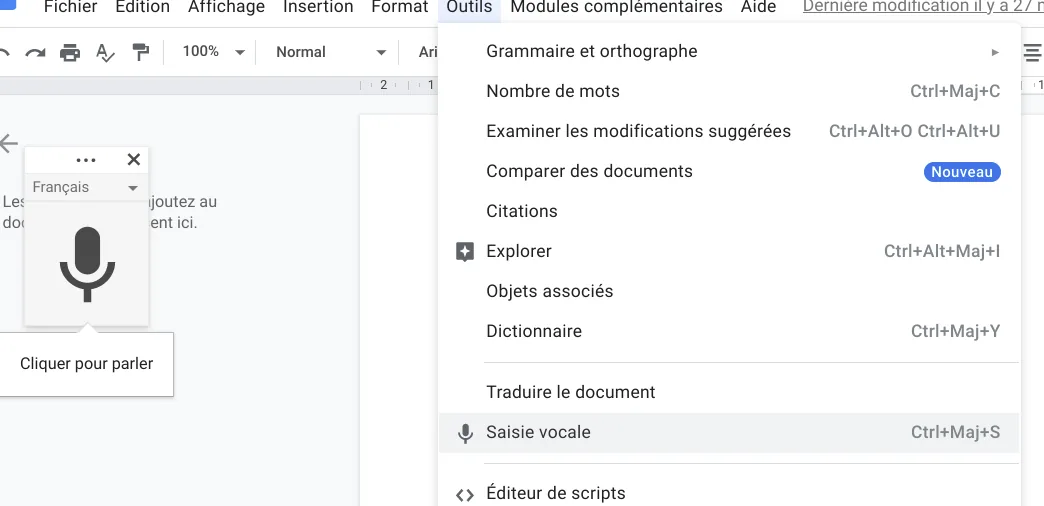Open Dictionnaire from the menu
This screenshot has width=1044, height=506.
(730, 331)
